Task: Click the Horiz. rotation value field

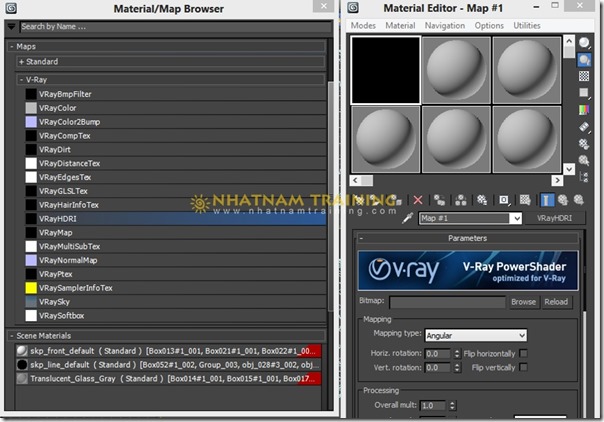Action: pos(439,353)
